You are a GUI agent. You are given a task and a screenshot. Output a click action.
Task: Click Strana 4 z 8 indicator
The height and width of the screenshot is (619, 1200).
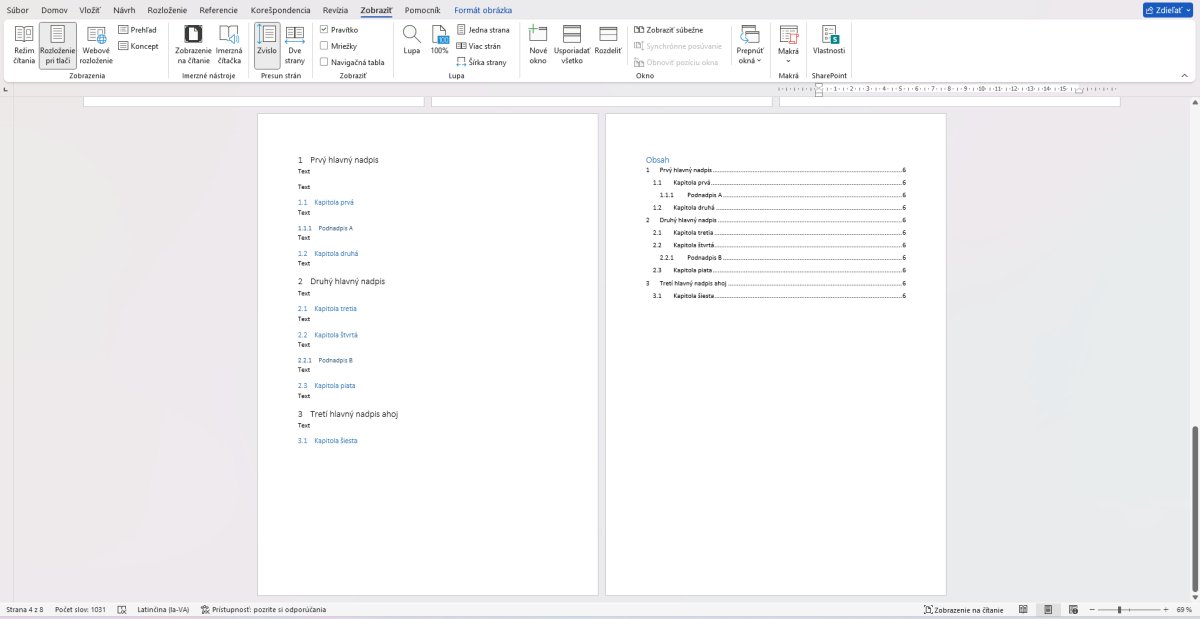coord(25,609)
